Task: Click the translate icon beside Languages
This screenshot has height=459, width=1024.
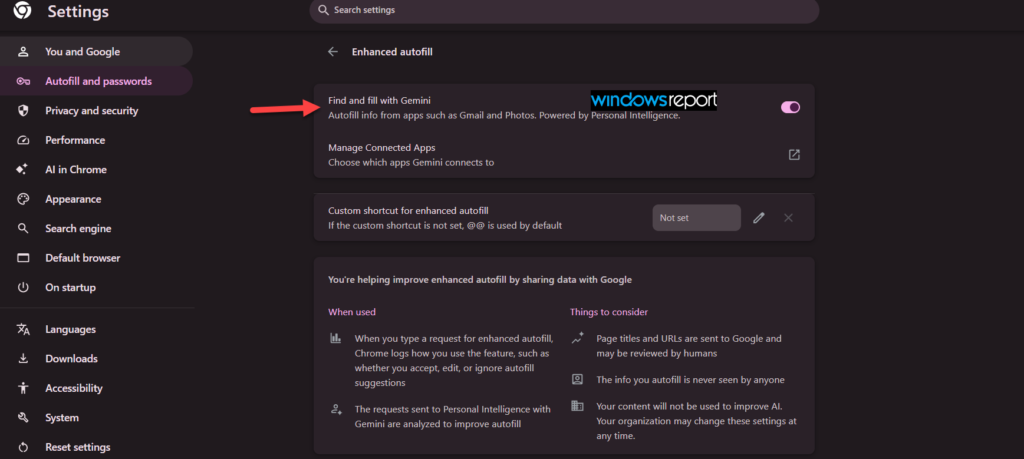Action: click(x=24, y=329)
